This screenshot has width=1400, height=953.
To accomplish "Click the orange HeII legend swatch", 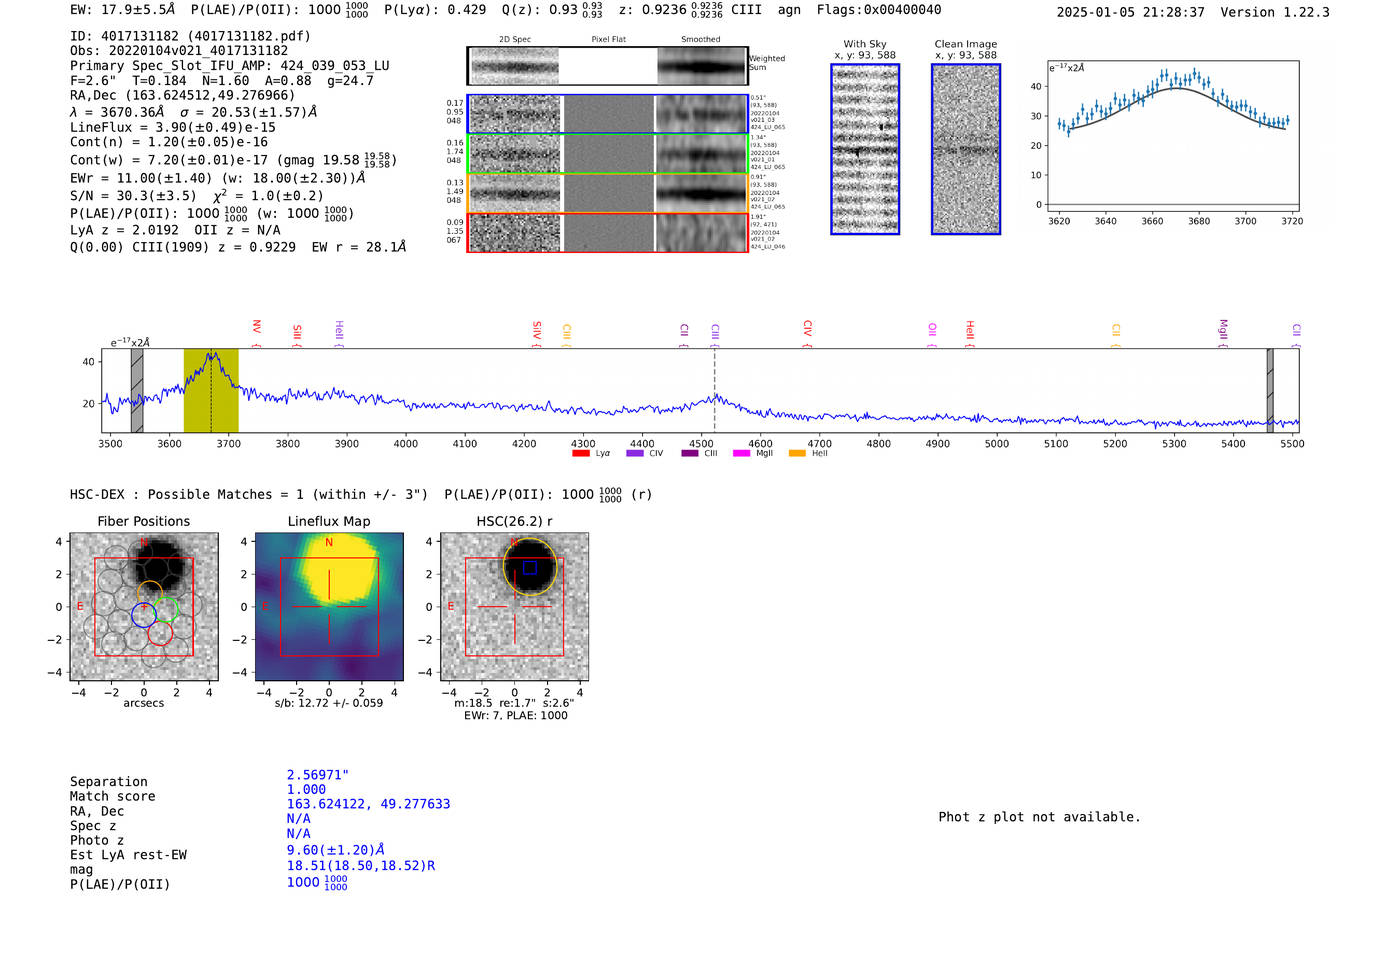I will [x=797, y=454].
